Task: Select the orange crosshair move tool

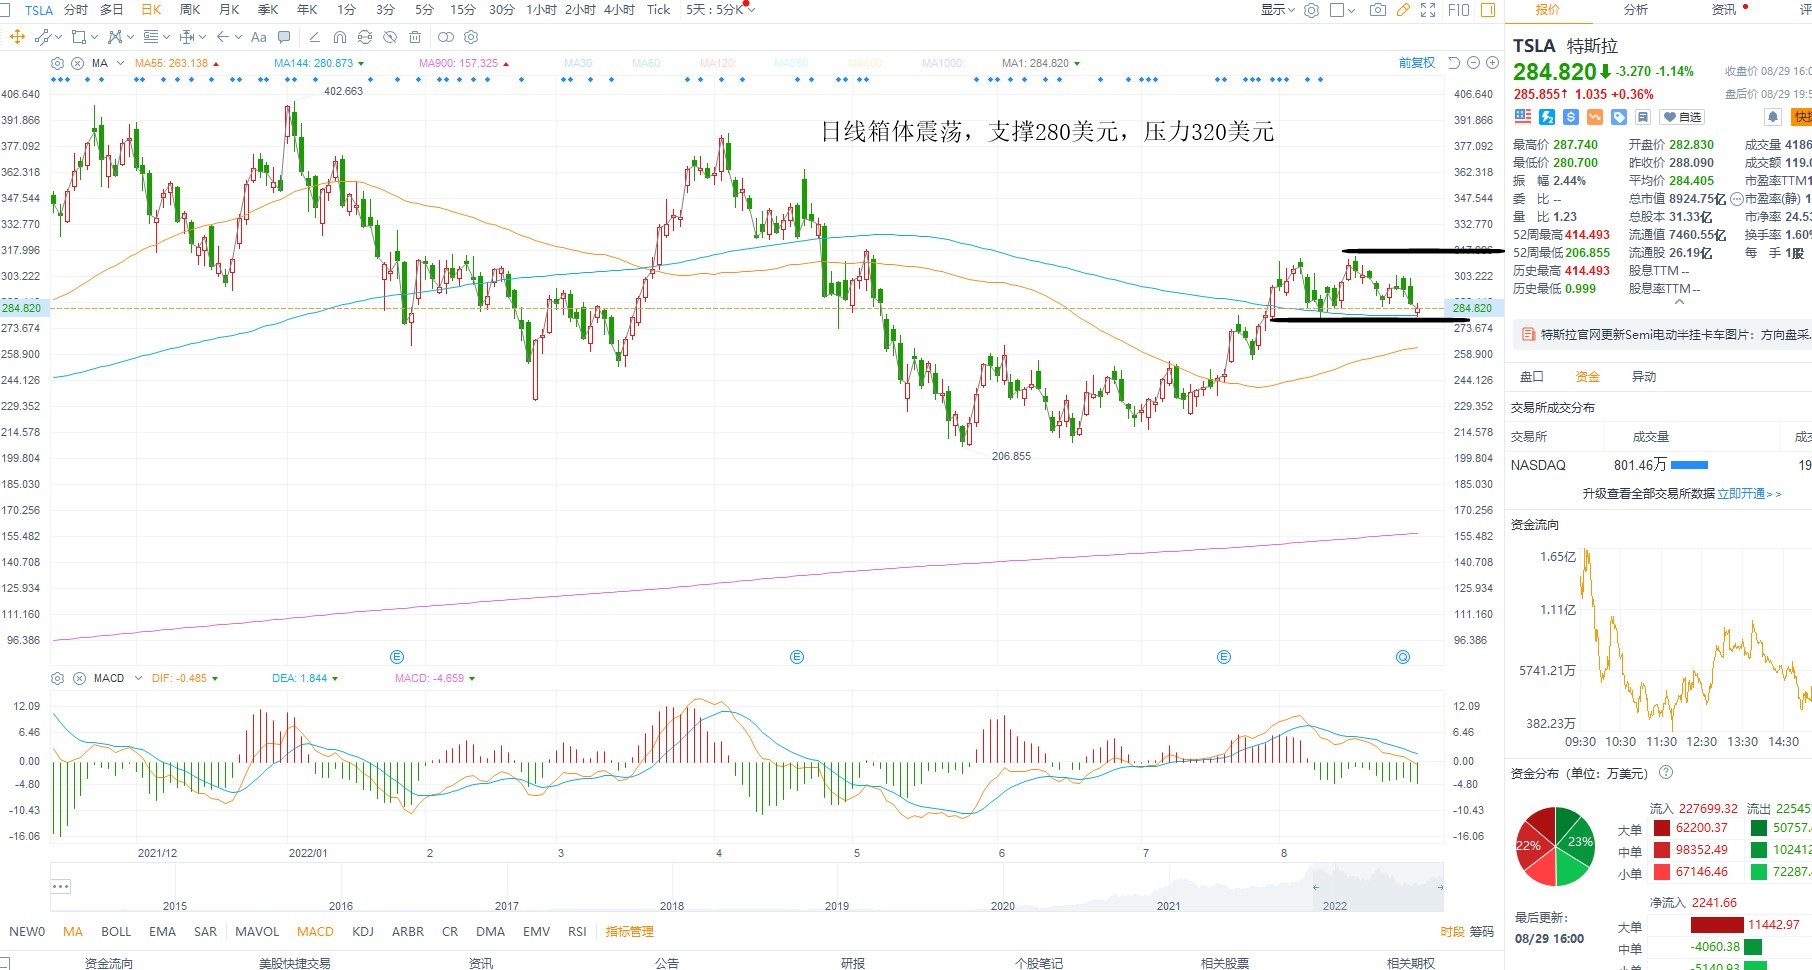Action: coord(17,37)
